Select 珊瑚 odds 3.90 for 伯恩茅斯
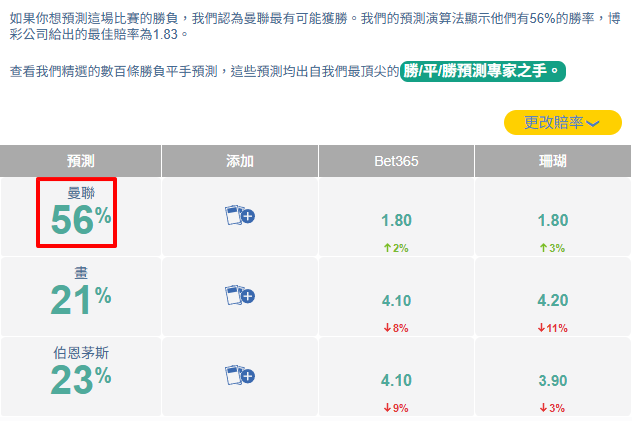Viewport: 632px width, 421px height. 553,380
